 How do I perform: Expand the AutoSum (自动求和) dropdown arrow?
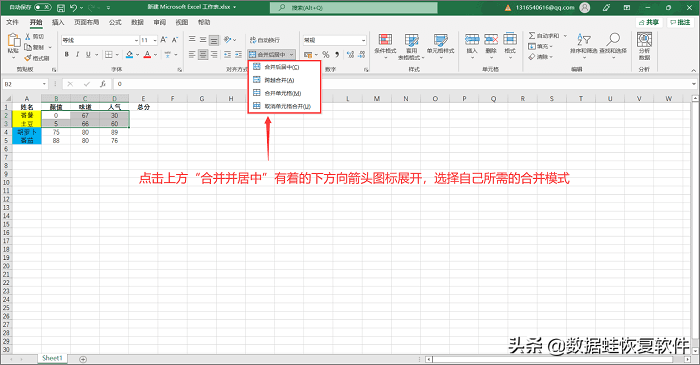pos(565,36)
